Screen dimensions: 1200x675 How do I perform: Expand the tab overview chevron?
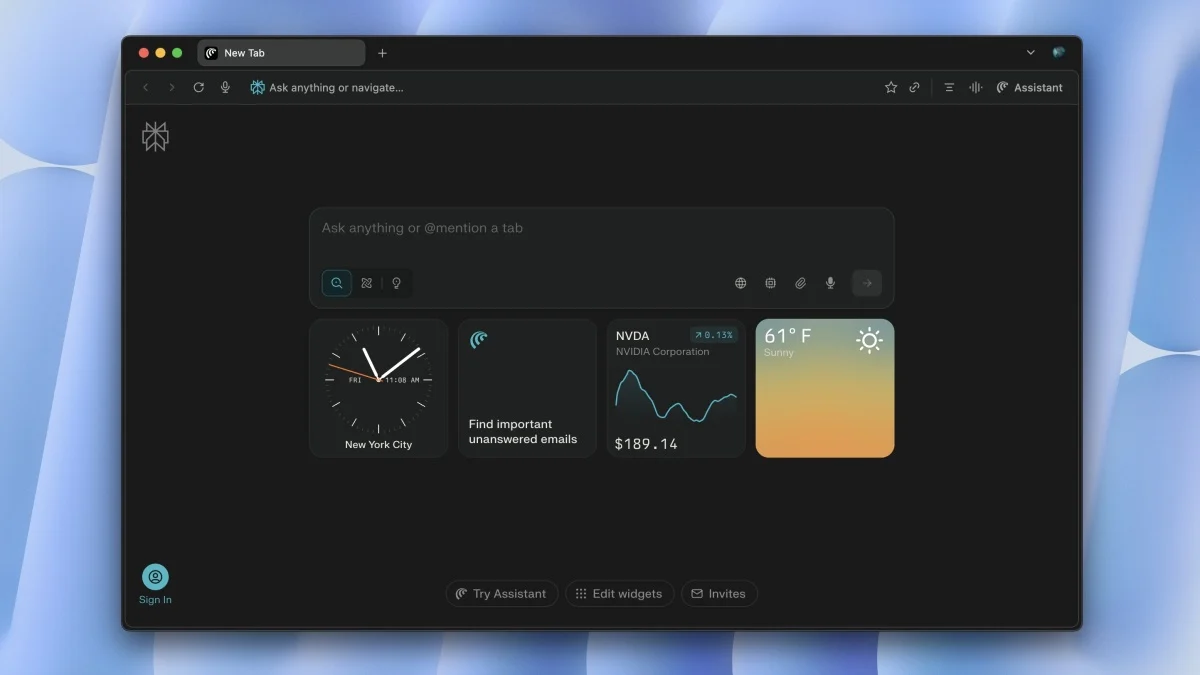[x=1030, y=52]
